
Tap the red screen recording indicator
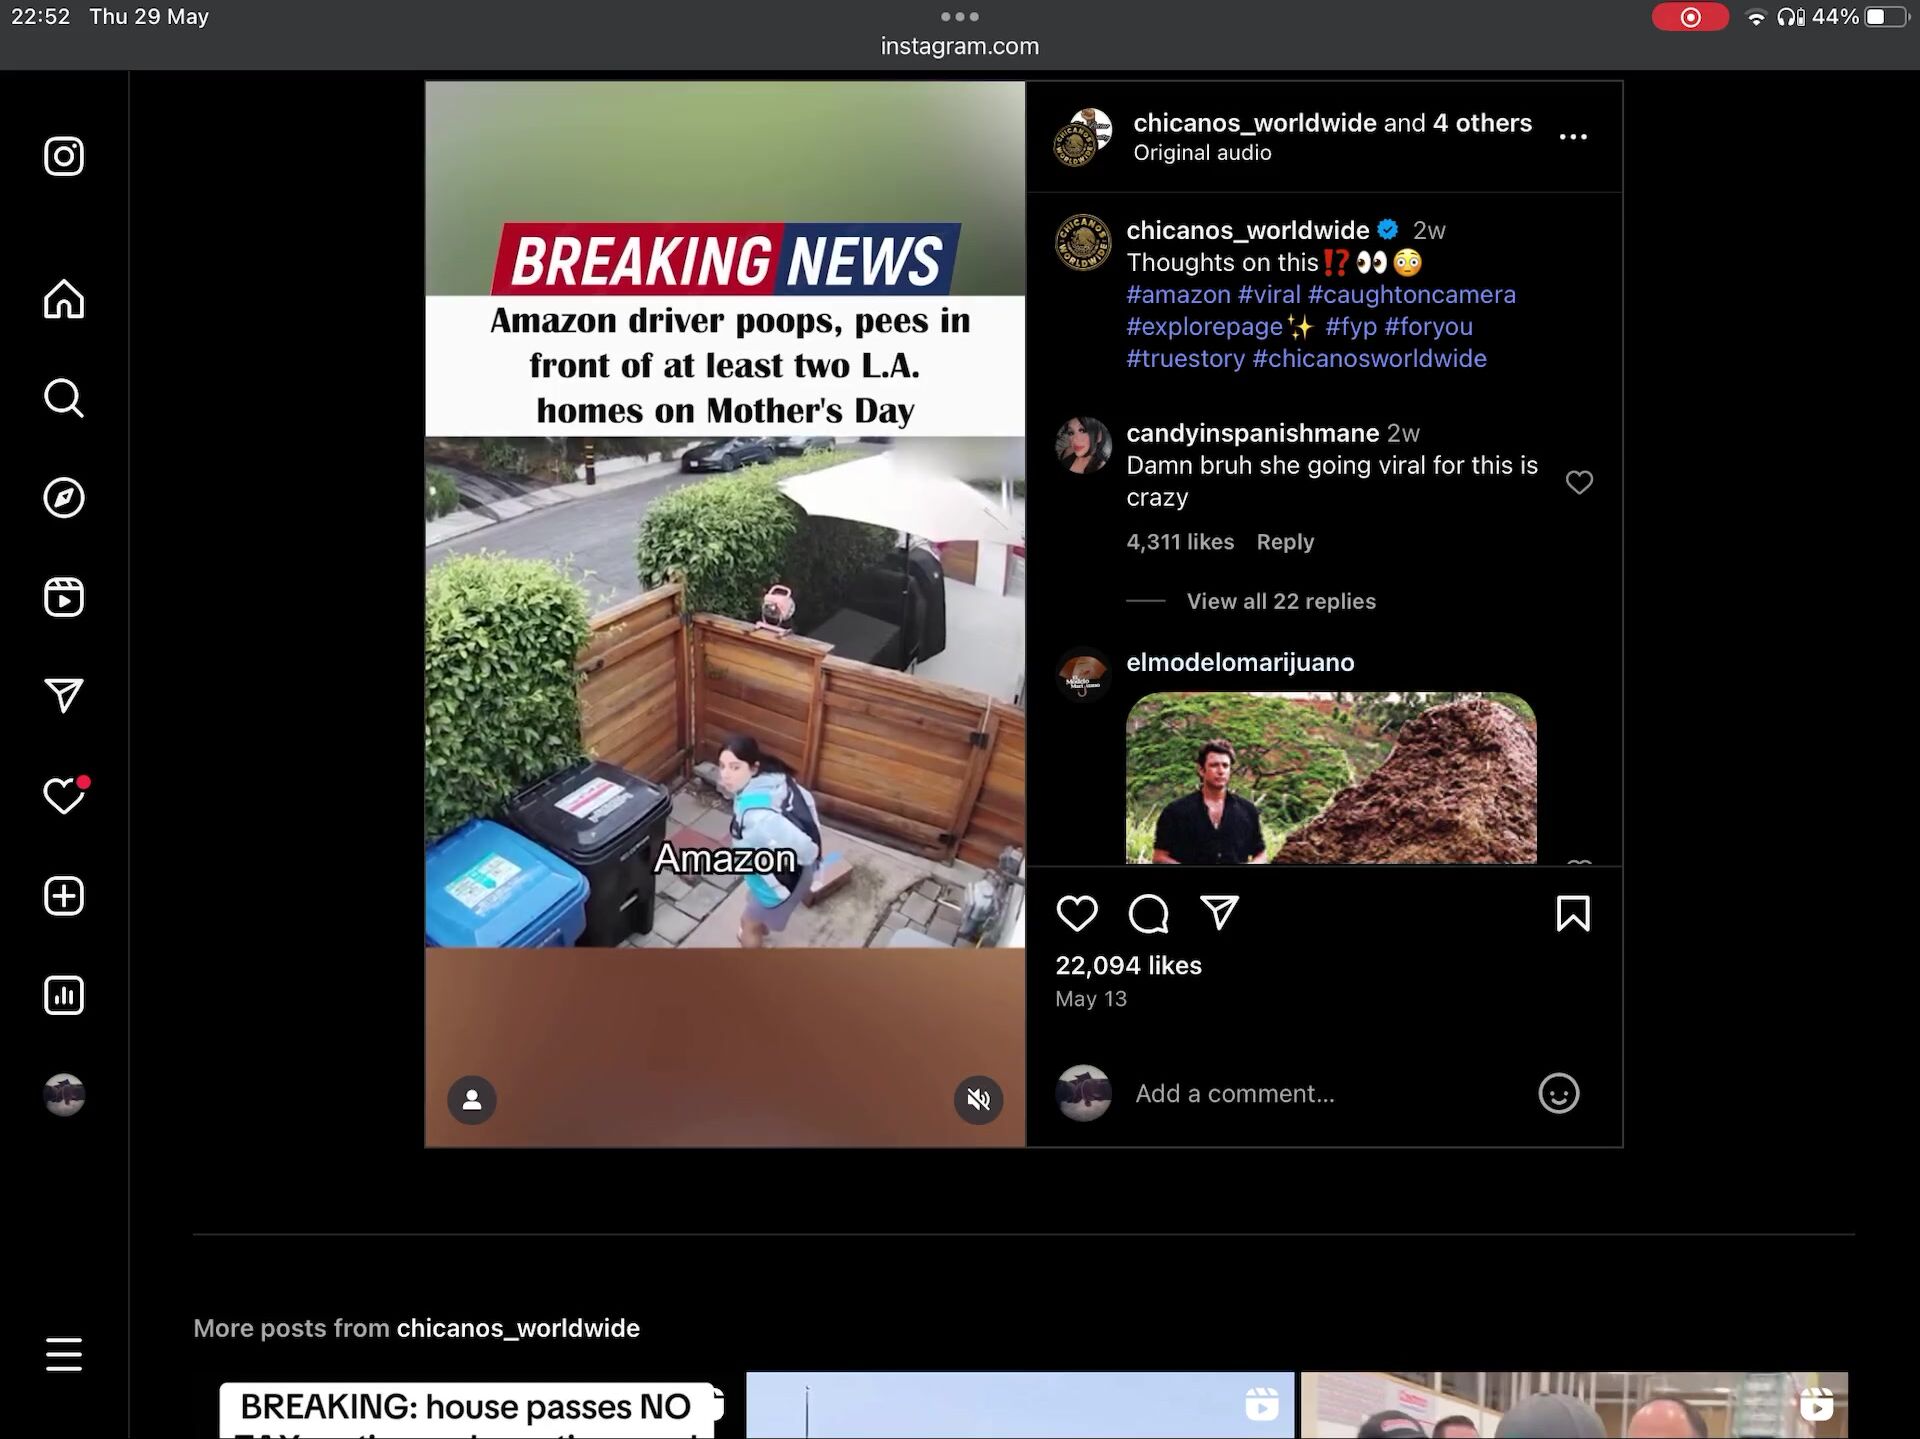coord(1690,17)
